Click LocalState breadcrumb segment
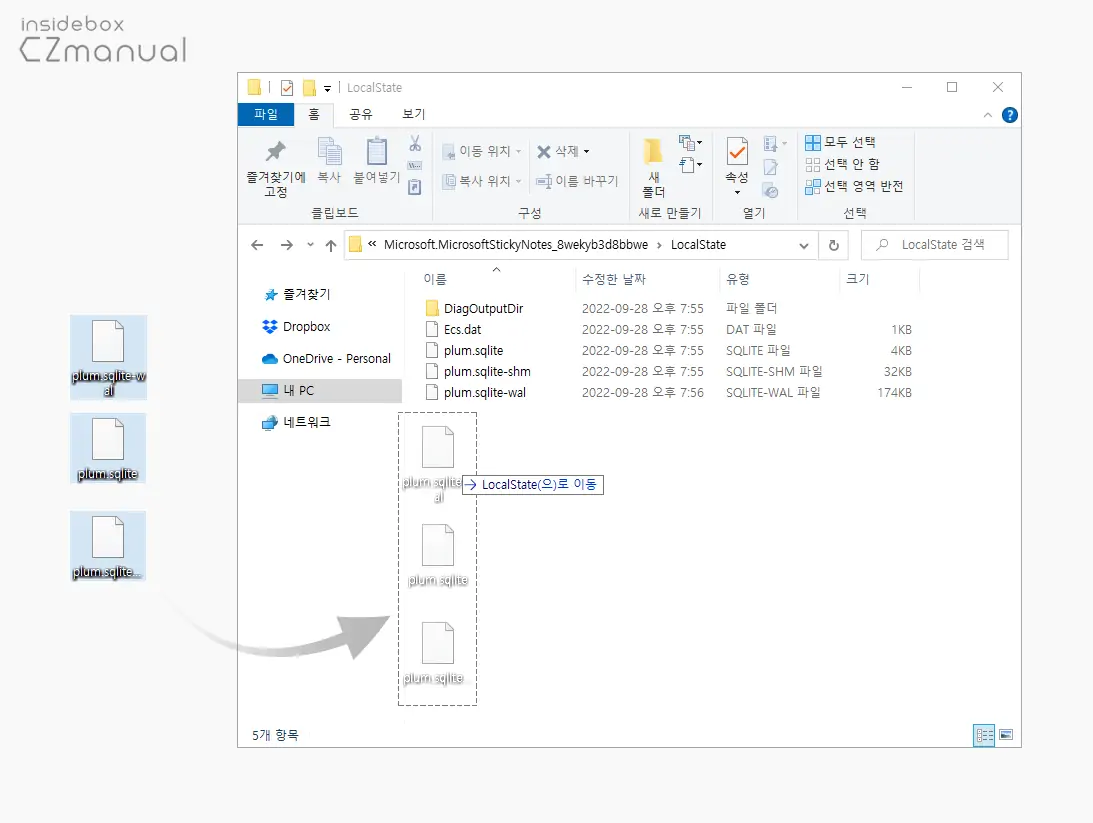 pyautogui.click(x=698, y=245)
